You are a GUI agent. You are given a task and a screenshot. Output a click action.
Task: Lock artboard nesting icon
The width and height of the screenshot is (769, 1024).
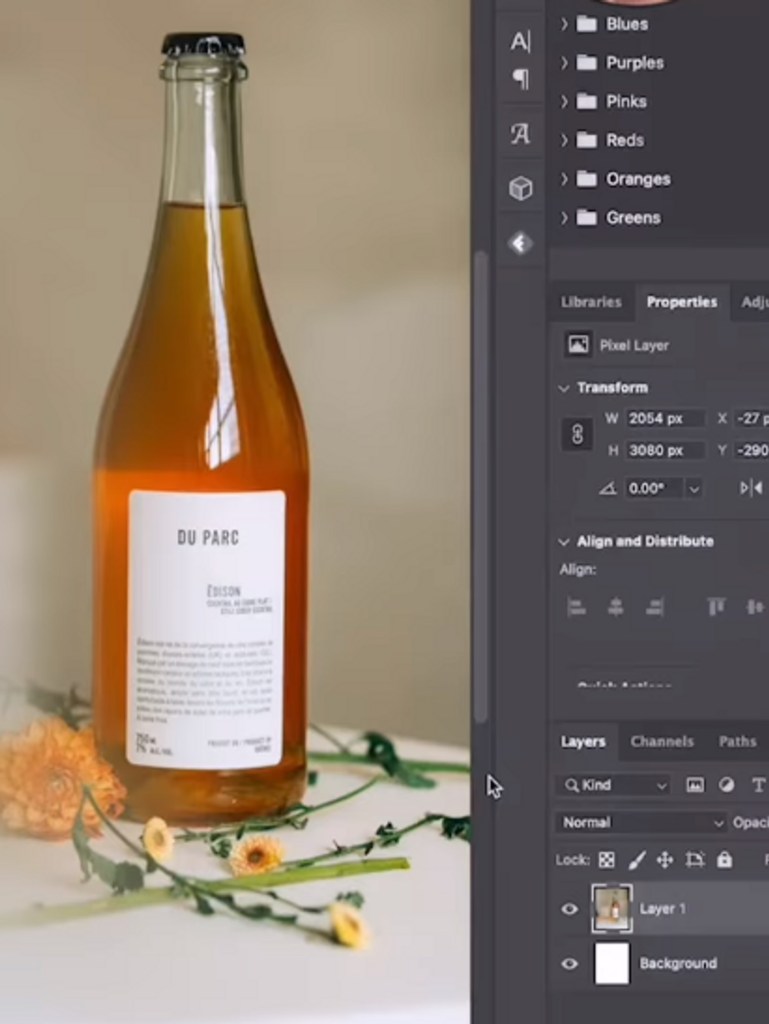(x=695, y=860)
